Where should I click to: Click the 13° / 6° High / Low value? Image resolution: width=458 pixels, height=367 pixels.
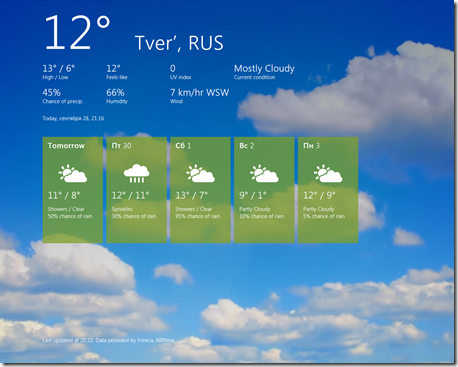[59, 68]
